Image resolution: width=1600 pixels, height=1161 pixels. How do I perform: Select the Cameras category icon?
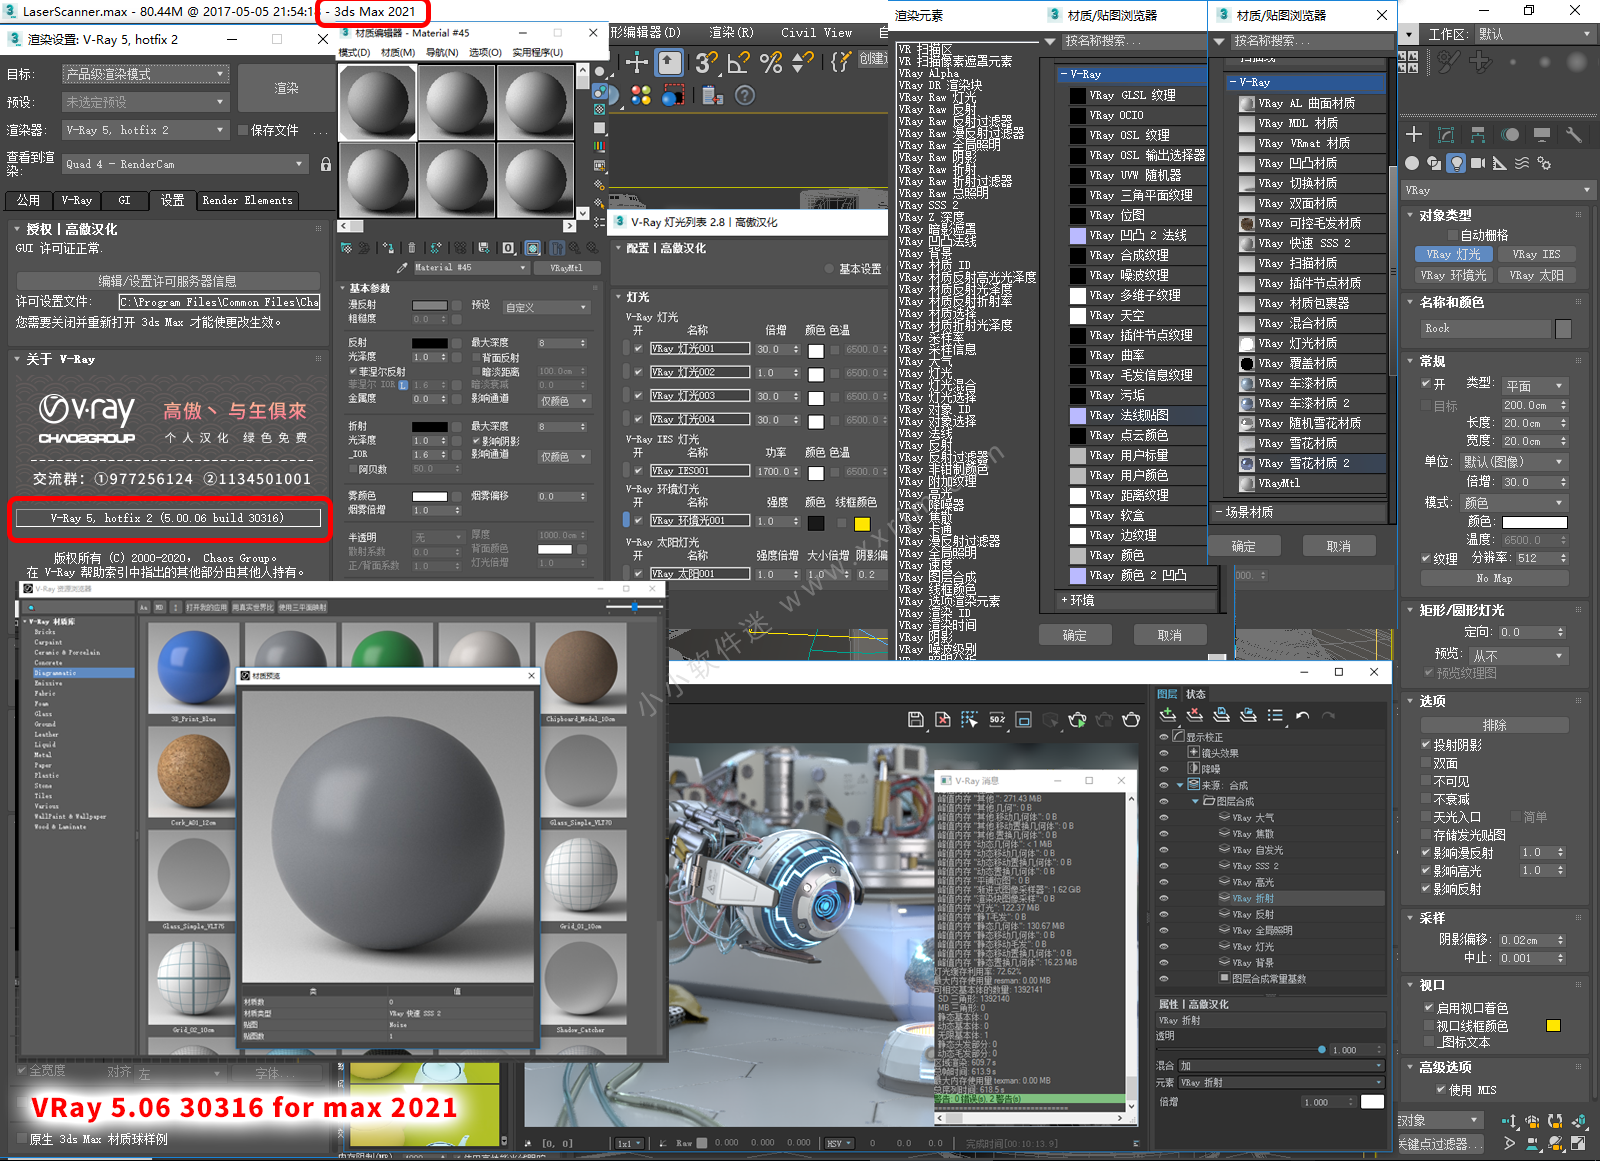(1478, 163)
